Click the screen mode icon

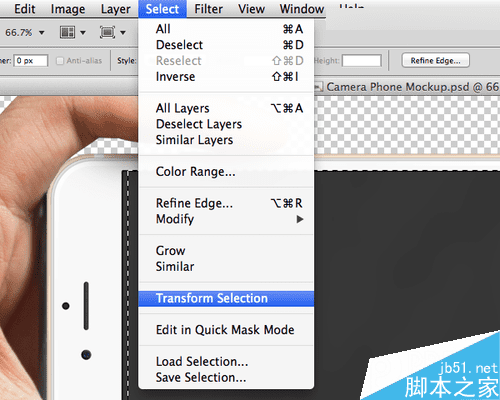(107, 32)
